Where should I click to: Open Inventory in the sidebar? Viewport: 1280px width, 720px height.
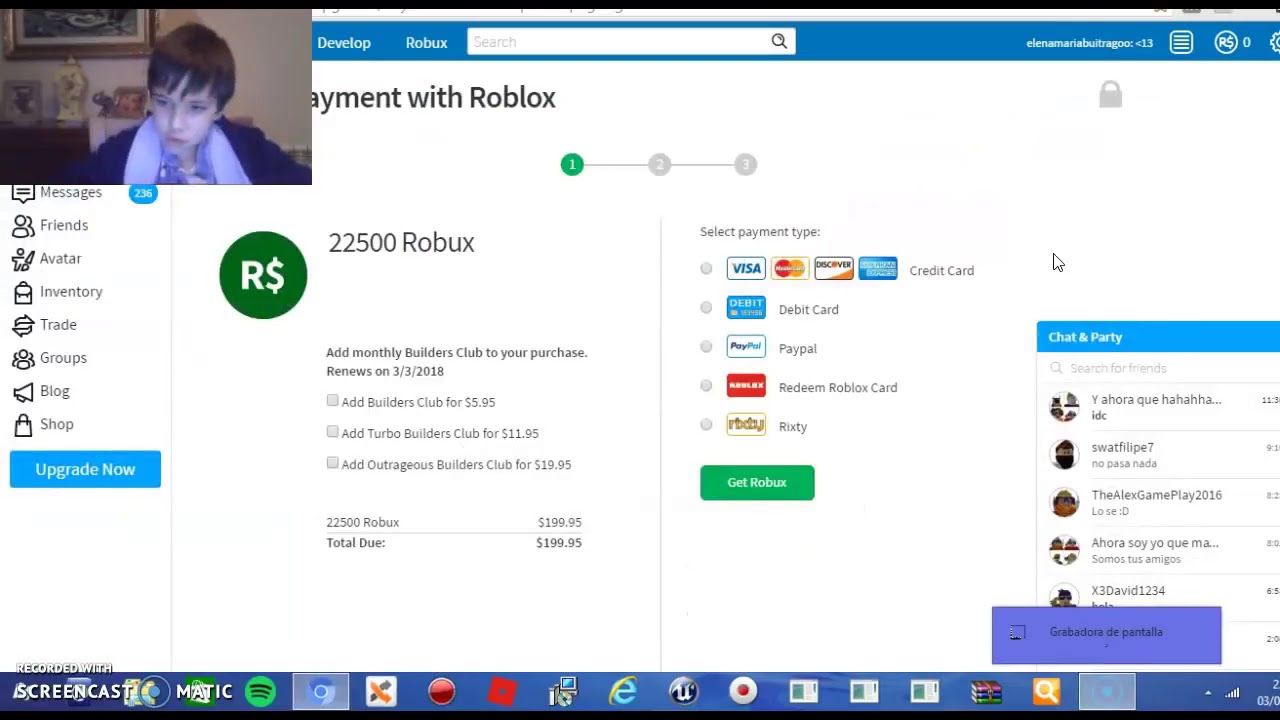(71, 291)
